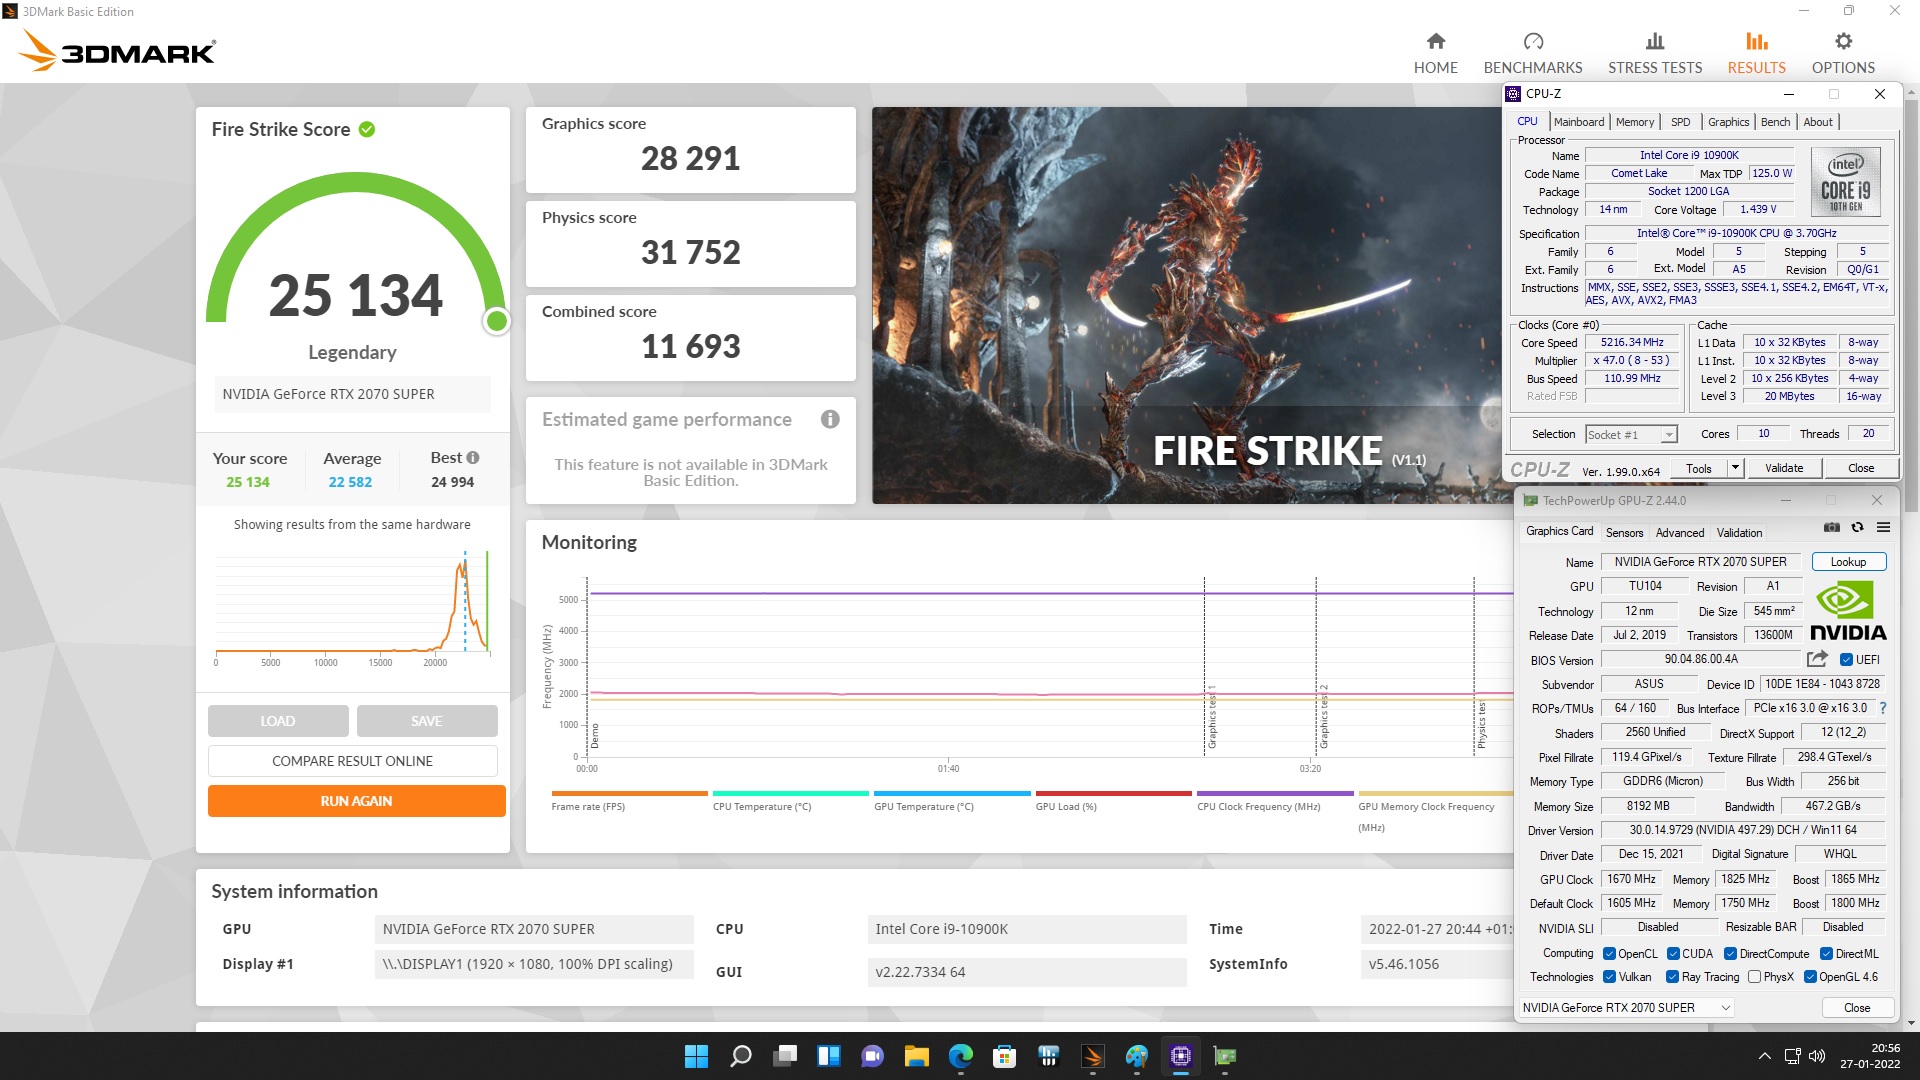Screen dimensions: 1920x1080
Task: Open 3DMark OPTIONS gear
Action: pos(1843,53)
